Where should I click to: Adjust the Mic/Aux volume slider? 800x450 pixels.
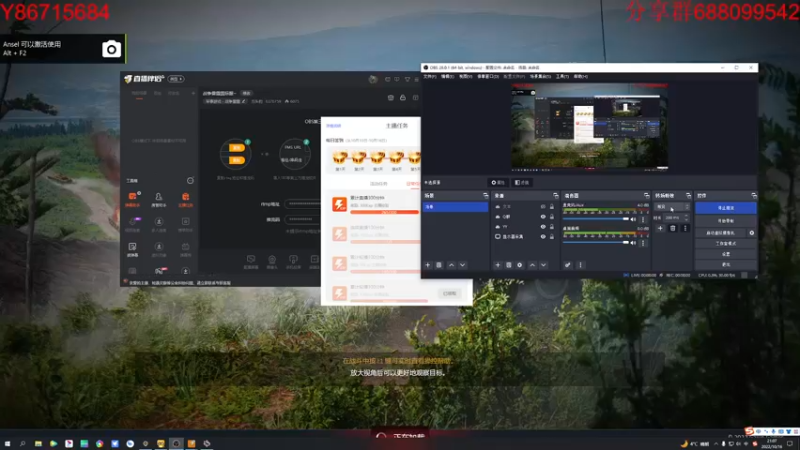pos(597,219)
